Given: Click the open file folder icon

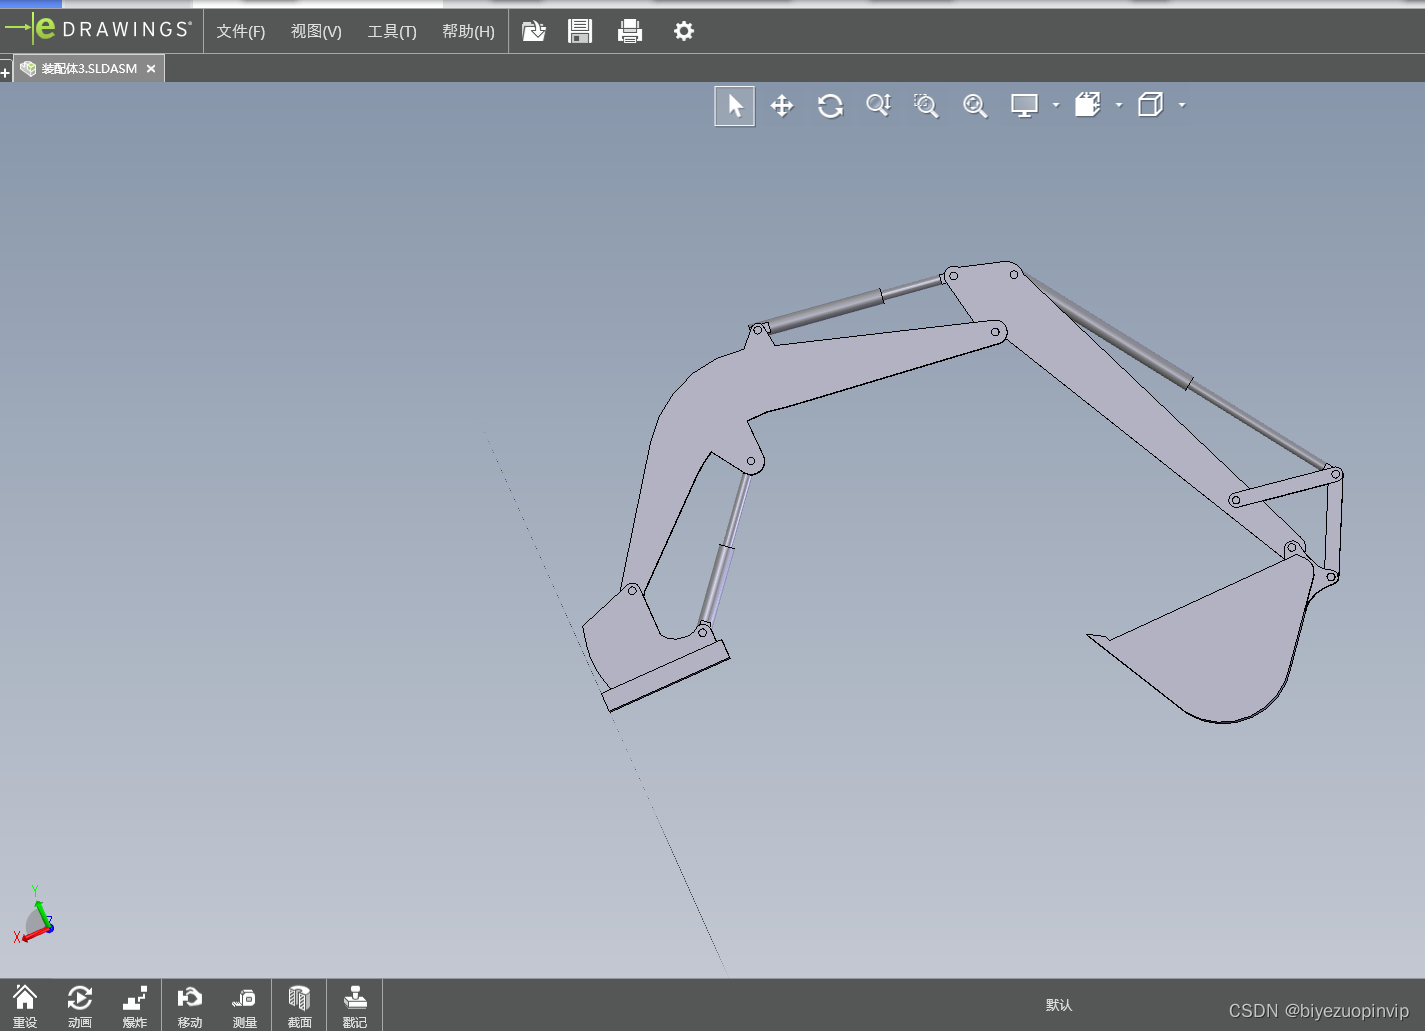Looking at the screenshot, I should tap(534, 31).
